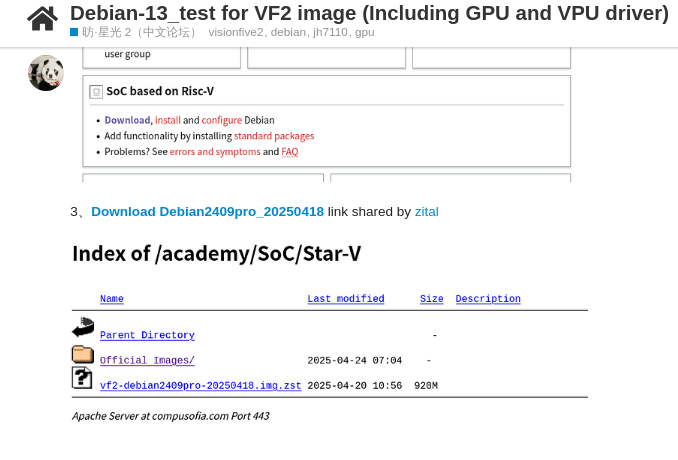Click the Official Images folder icon
The image size is (678, 460).
pyautogui.click(x=83, y=354)
